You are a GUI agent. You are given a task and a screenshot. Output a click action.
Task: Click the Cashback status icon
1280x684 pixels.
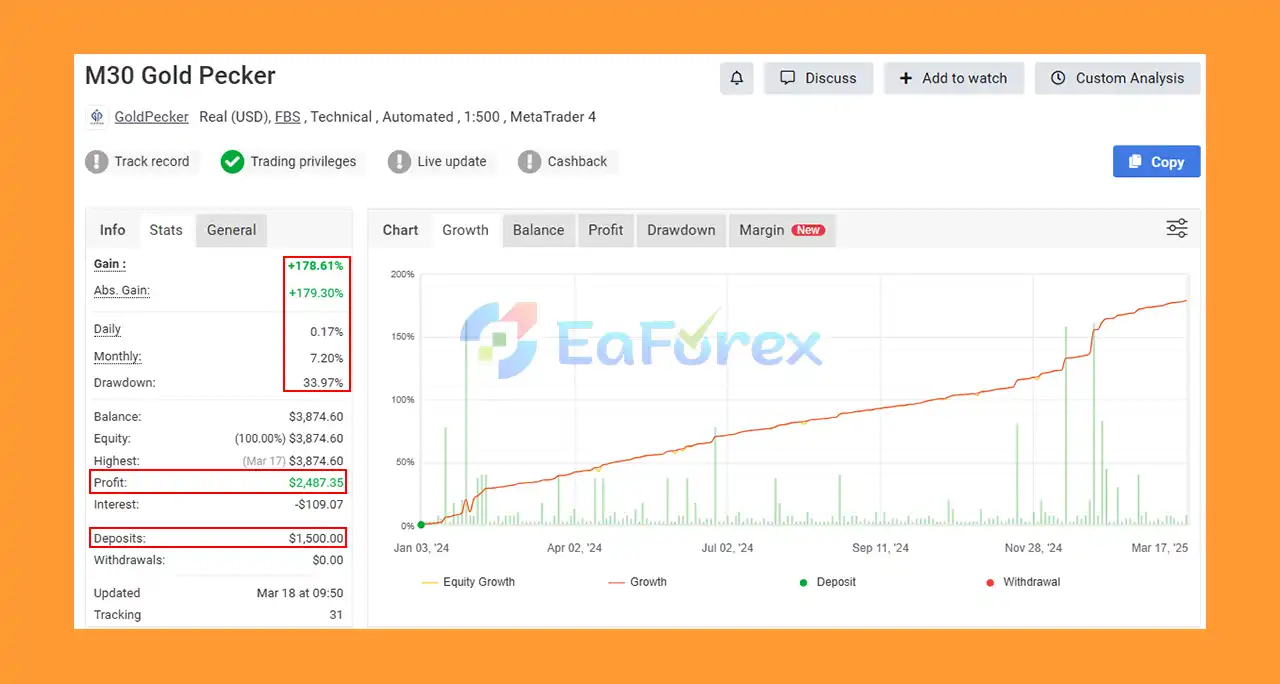click(529, 162)
